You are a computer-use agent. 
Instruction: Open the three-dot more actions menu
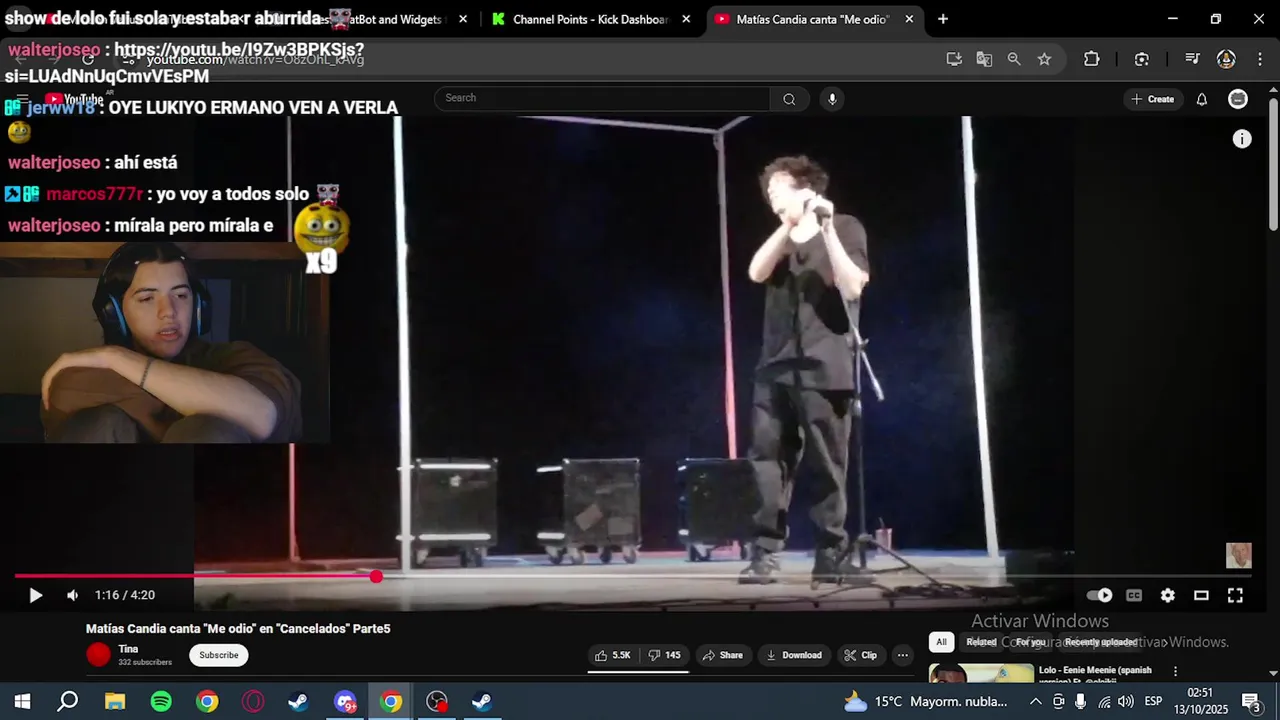[903, 655]
